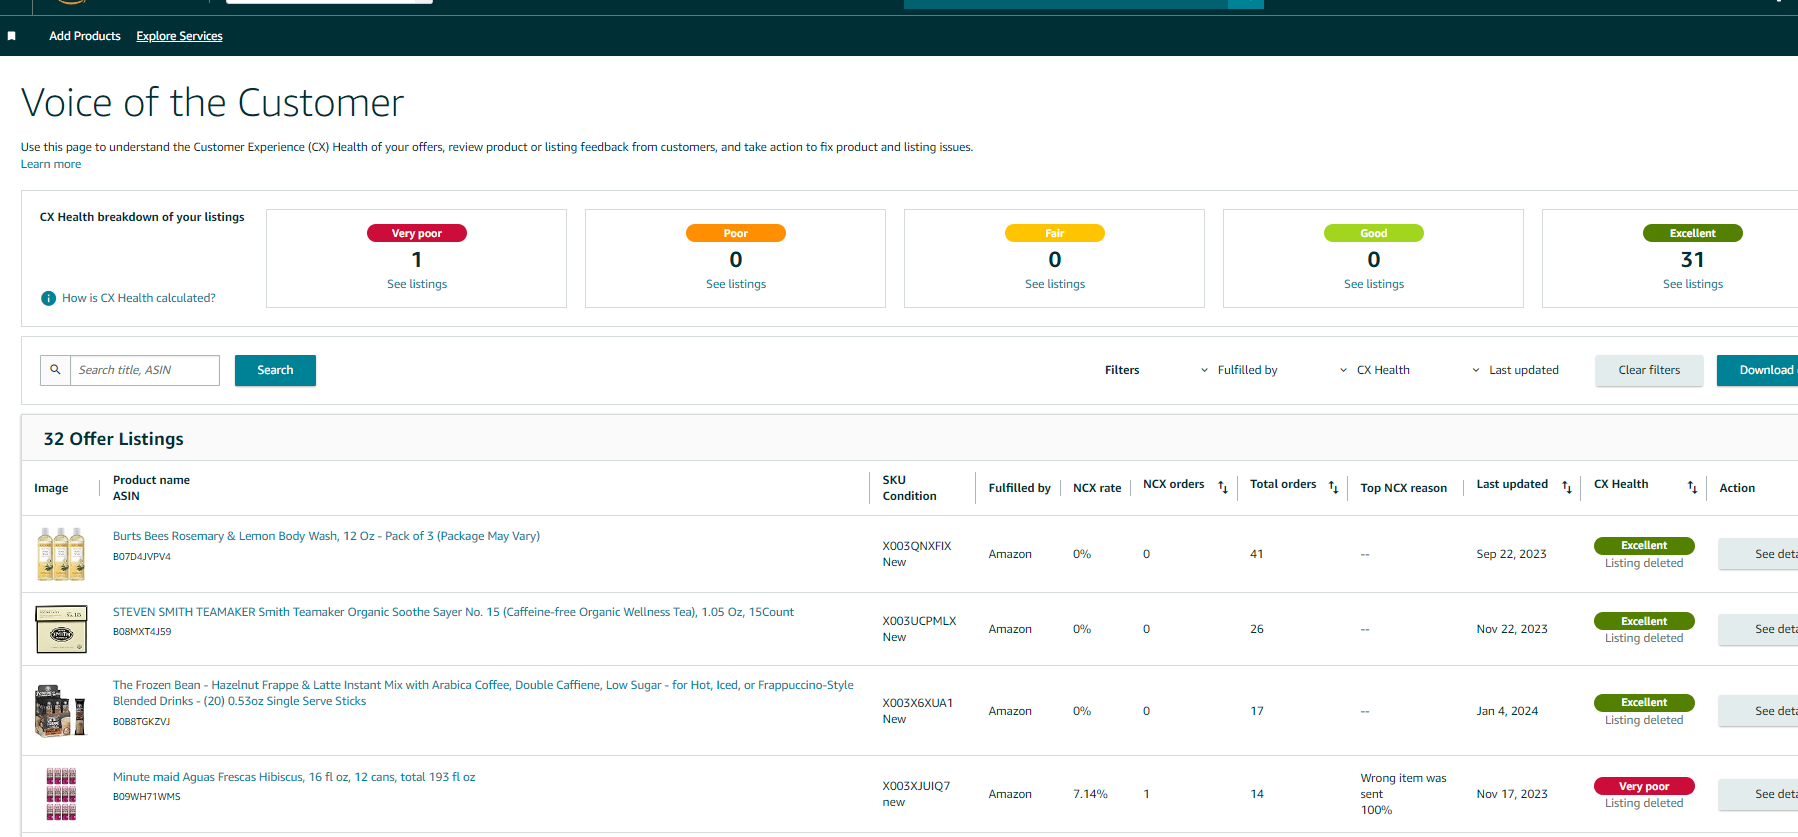This screenshot has width=1798, height=837.
Task: See listings under the Very poor card
Action: click(x=417, y=284)
